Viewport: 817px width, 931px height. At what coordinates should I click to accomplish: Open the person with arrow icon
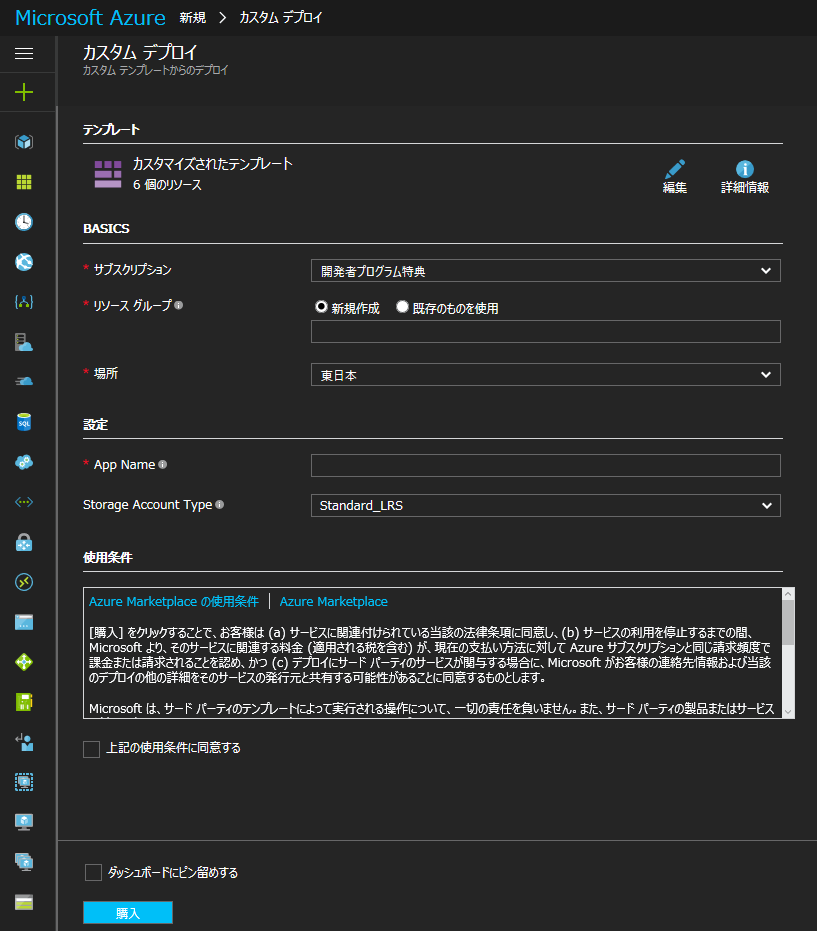[24, 742]
